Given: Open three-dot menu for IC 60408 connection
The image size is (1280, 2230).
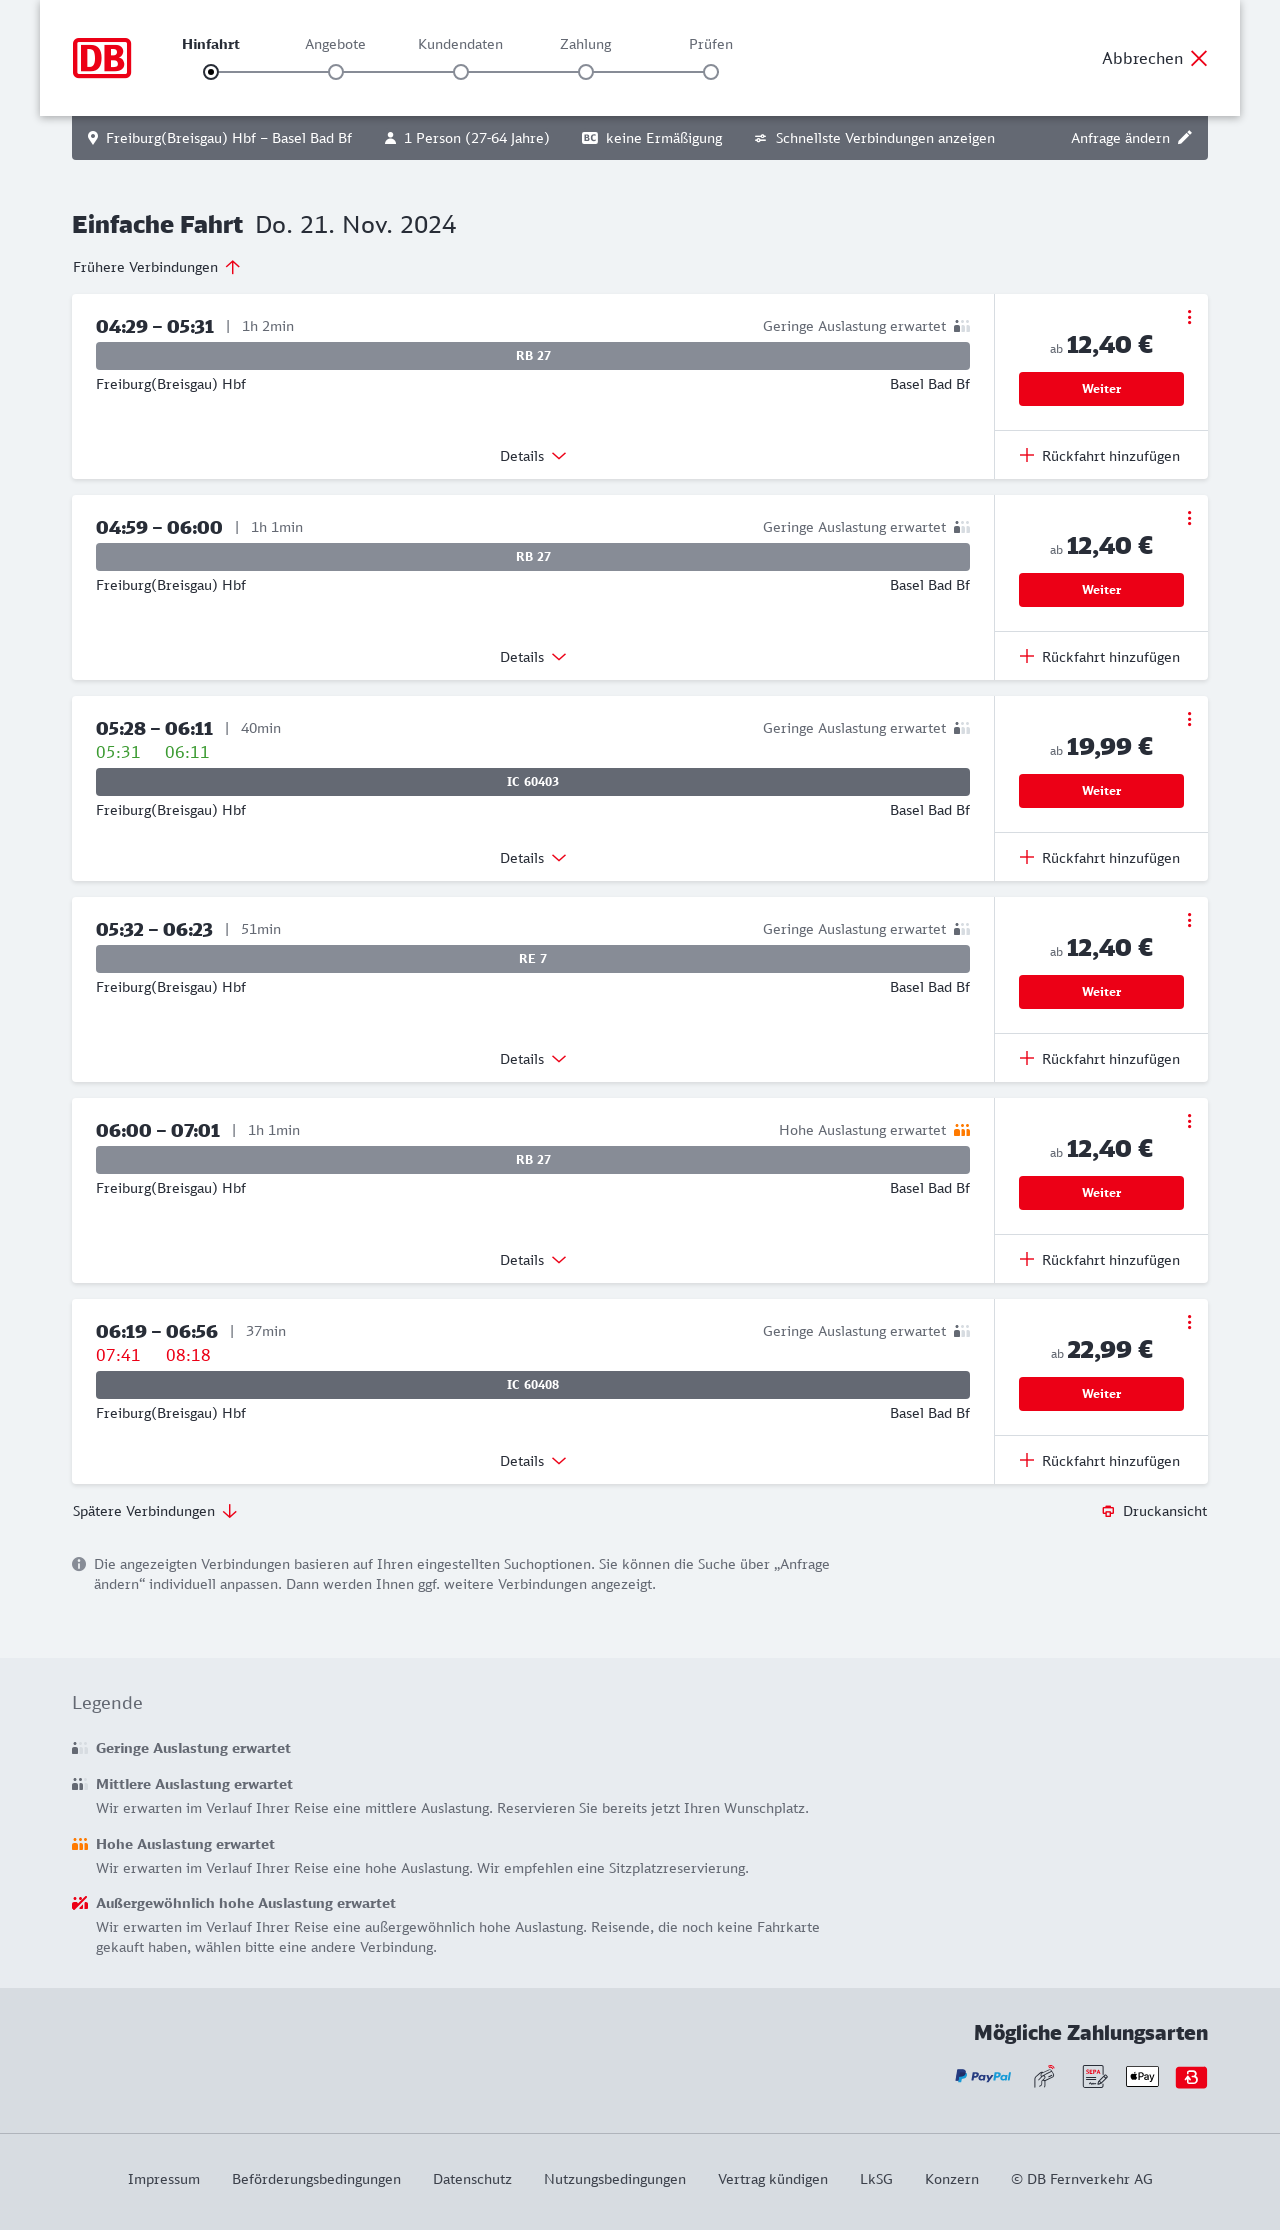Looking at the screenshot, I should click(x=1189, y=1322).
